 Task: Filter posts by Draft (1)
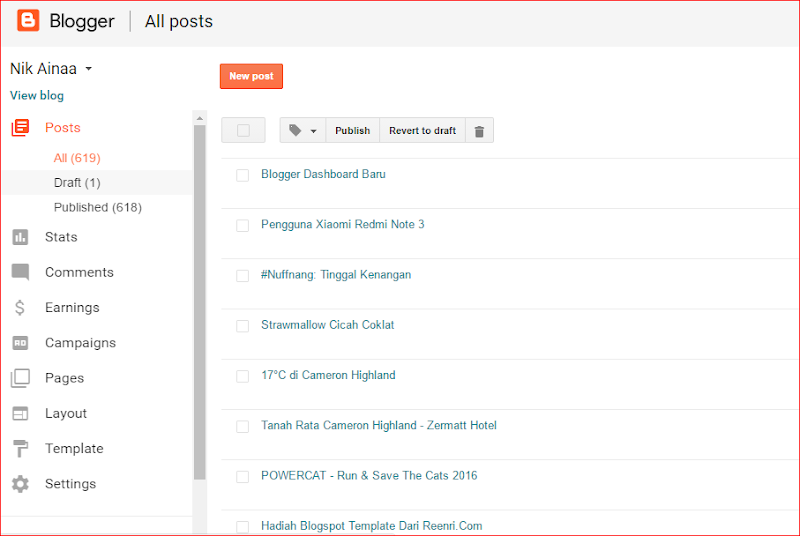(x=77, y=183)
